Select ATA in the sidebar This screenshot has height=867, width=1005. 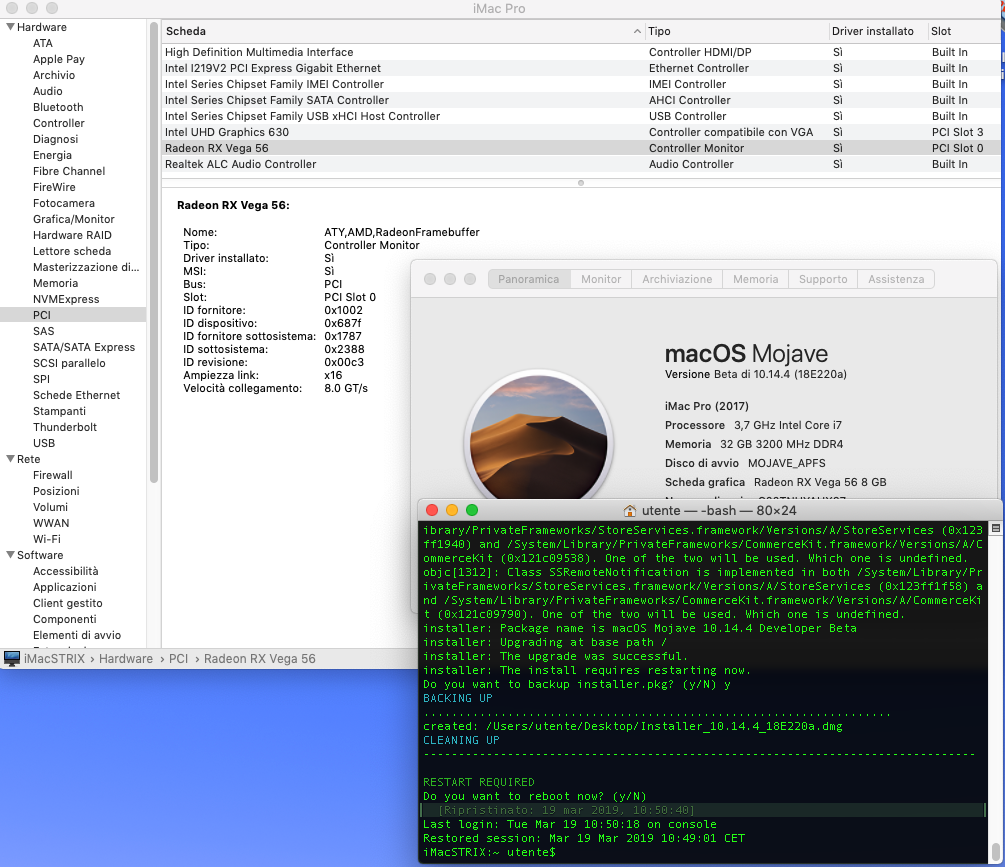pyautogui.click(x=43, y=43)
